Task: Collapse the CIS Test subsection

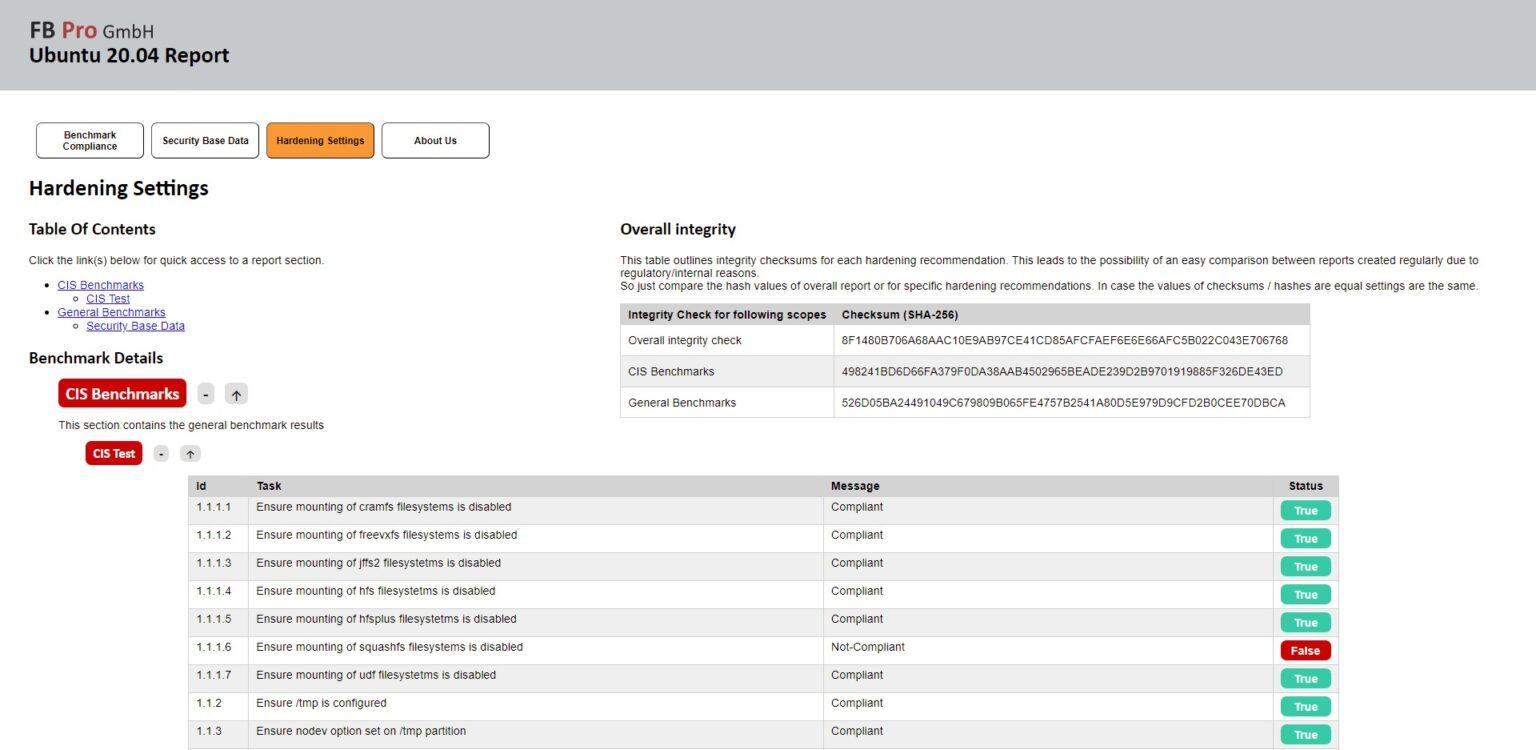Action: (x=160, y=453)
